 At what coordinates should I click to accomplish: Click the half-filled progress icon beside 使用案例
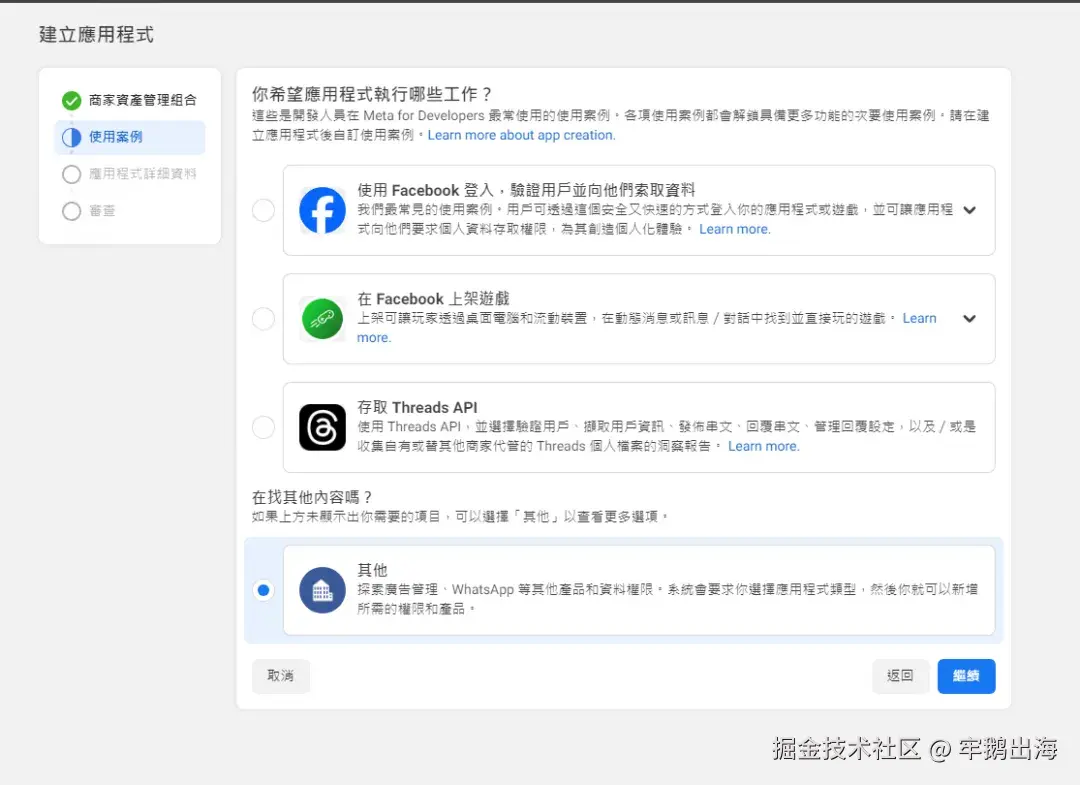click(x=69, y=136)
